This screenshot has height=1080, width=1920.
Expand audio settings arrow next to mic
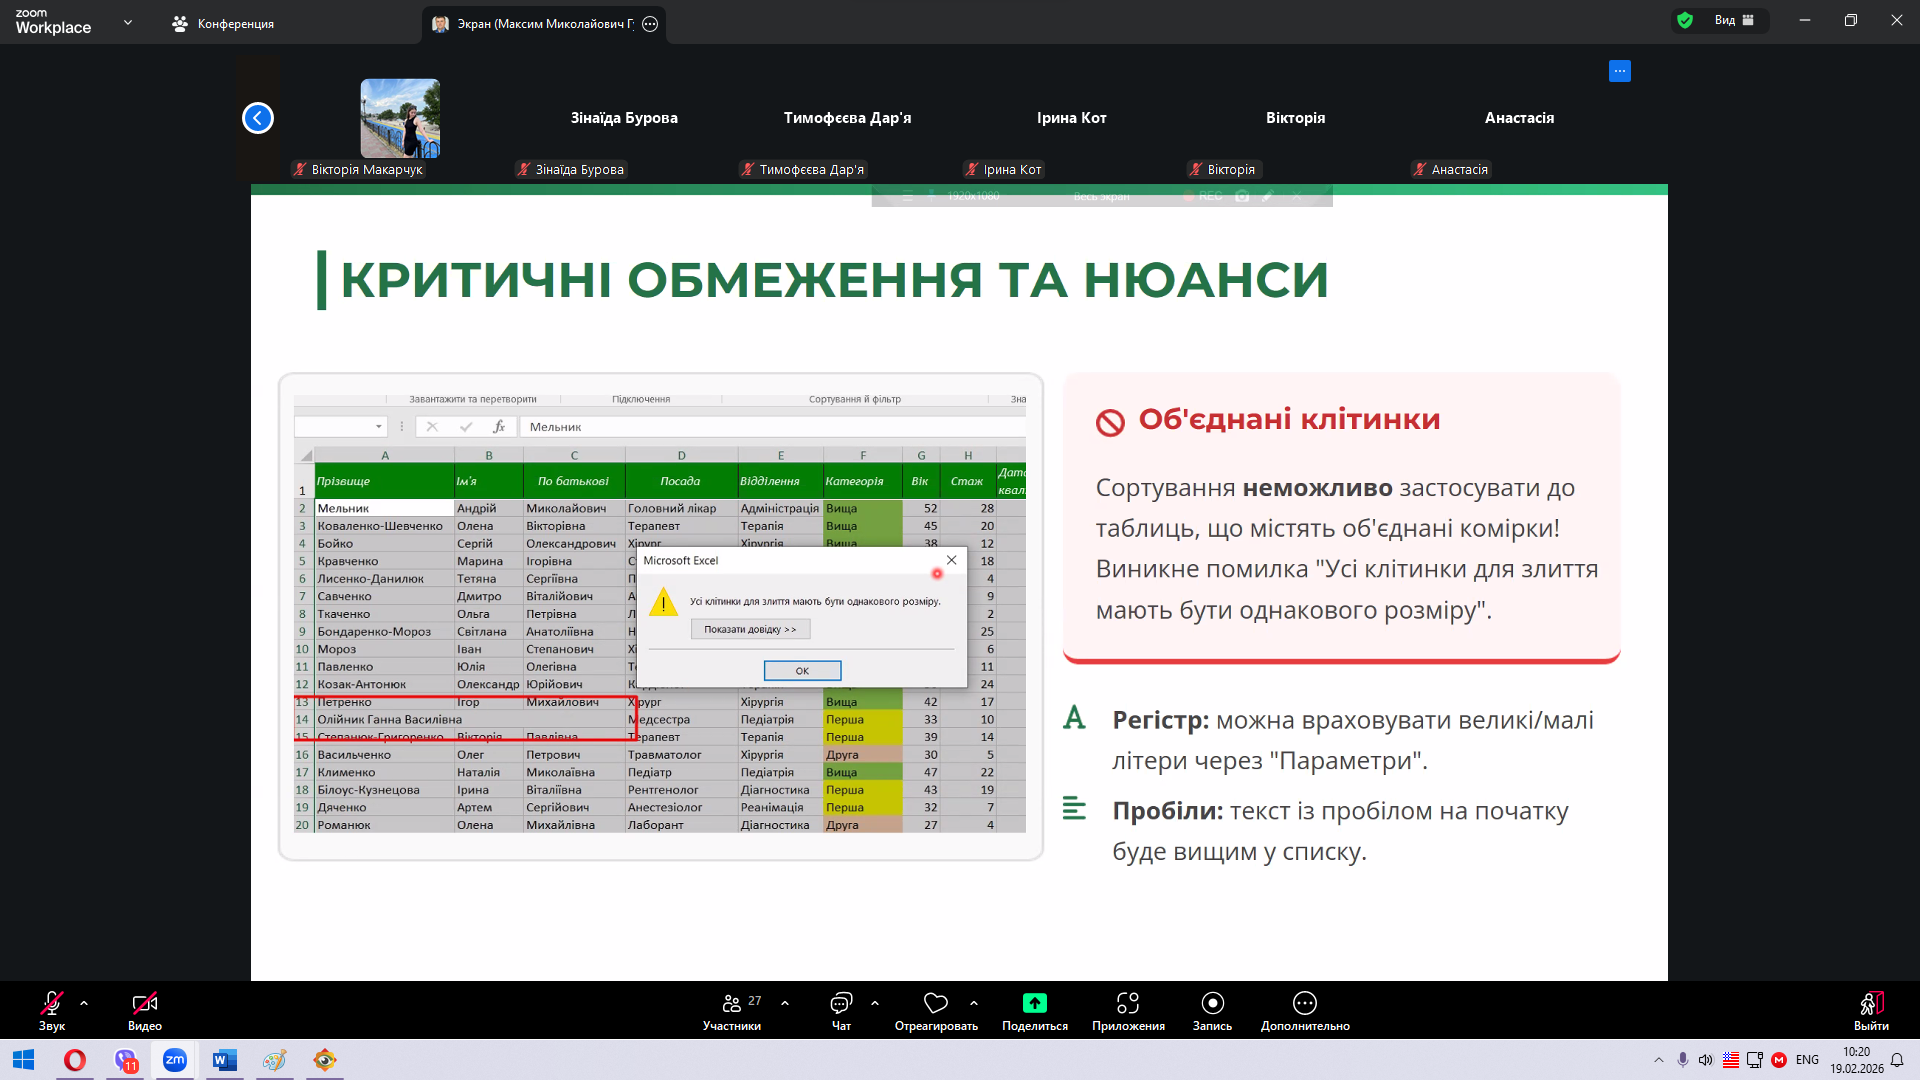coord(84,1003)
